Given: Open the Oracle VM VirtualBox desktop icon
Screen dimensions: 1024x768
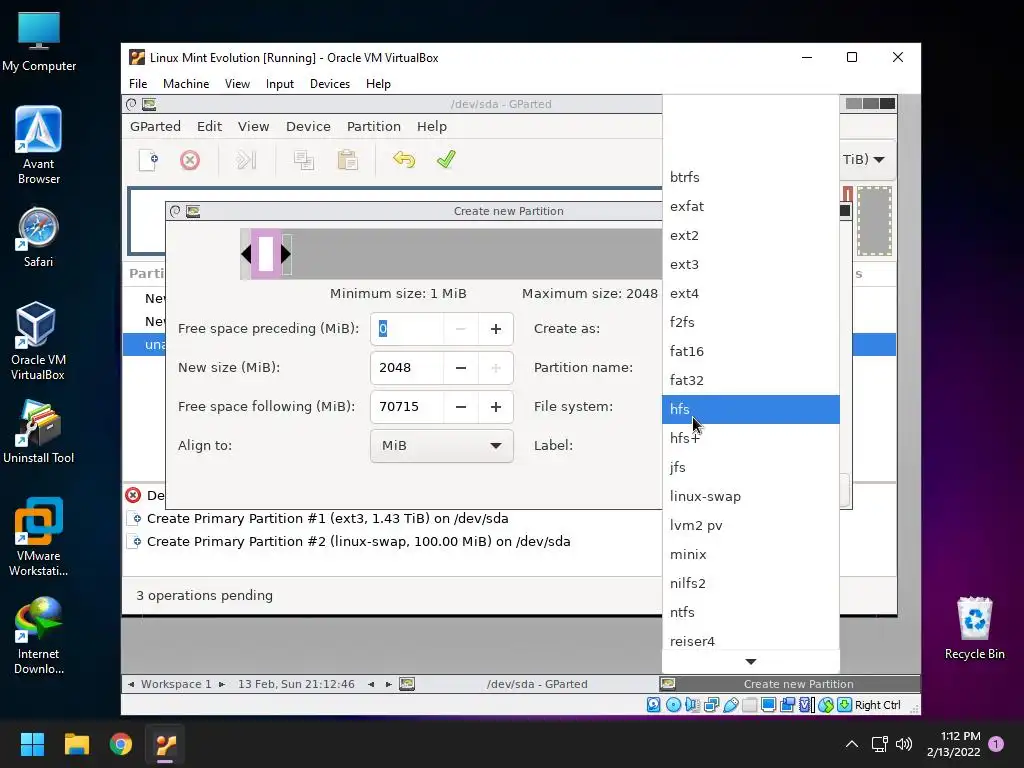Looking at the screenshot, I should point(38,341).
